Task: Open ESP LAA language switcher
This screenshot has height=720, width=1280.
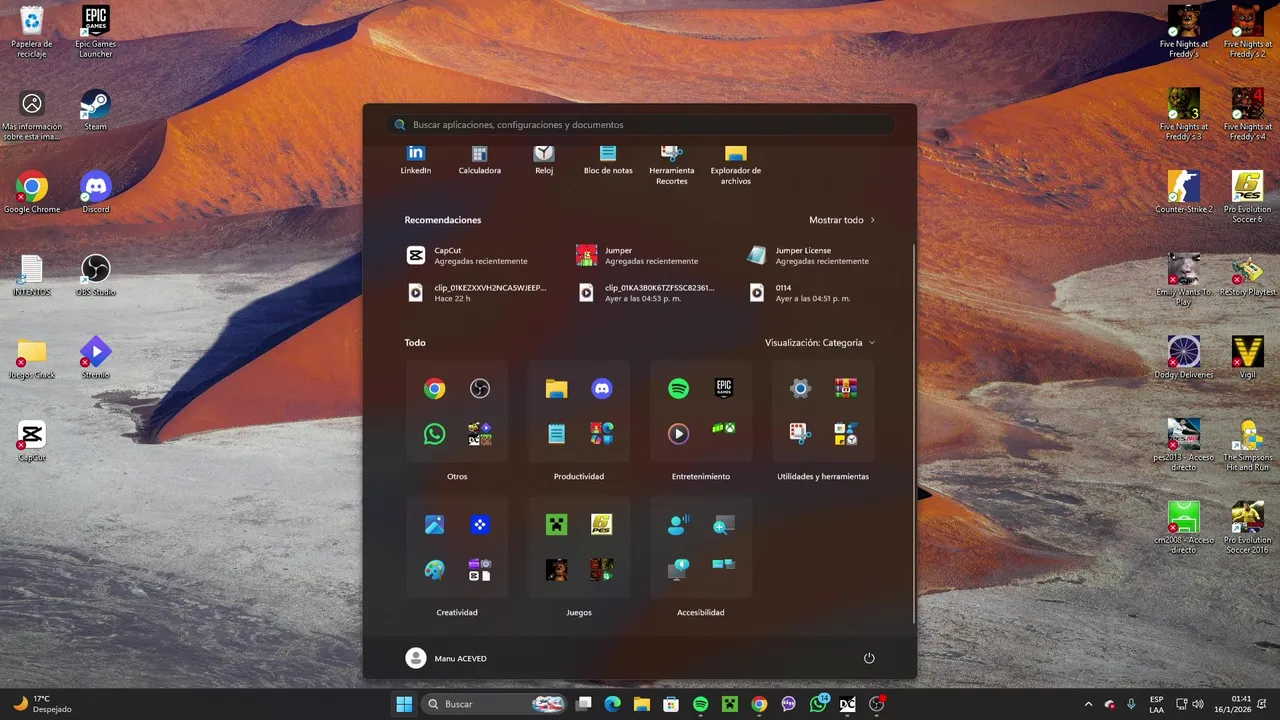Action: click(1156, 704)
